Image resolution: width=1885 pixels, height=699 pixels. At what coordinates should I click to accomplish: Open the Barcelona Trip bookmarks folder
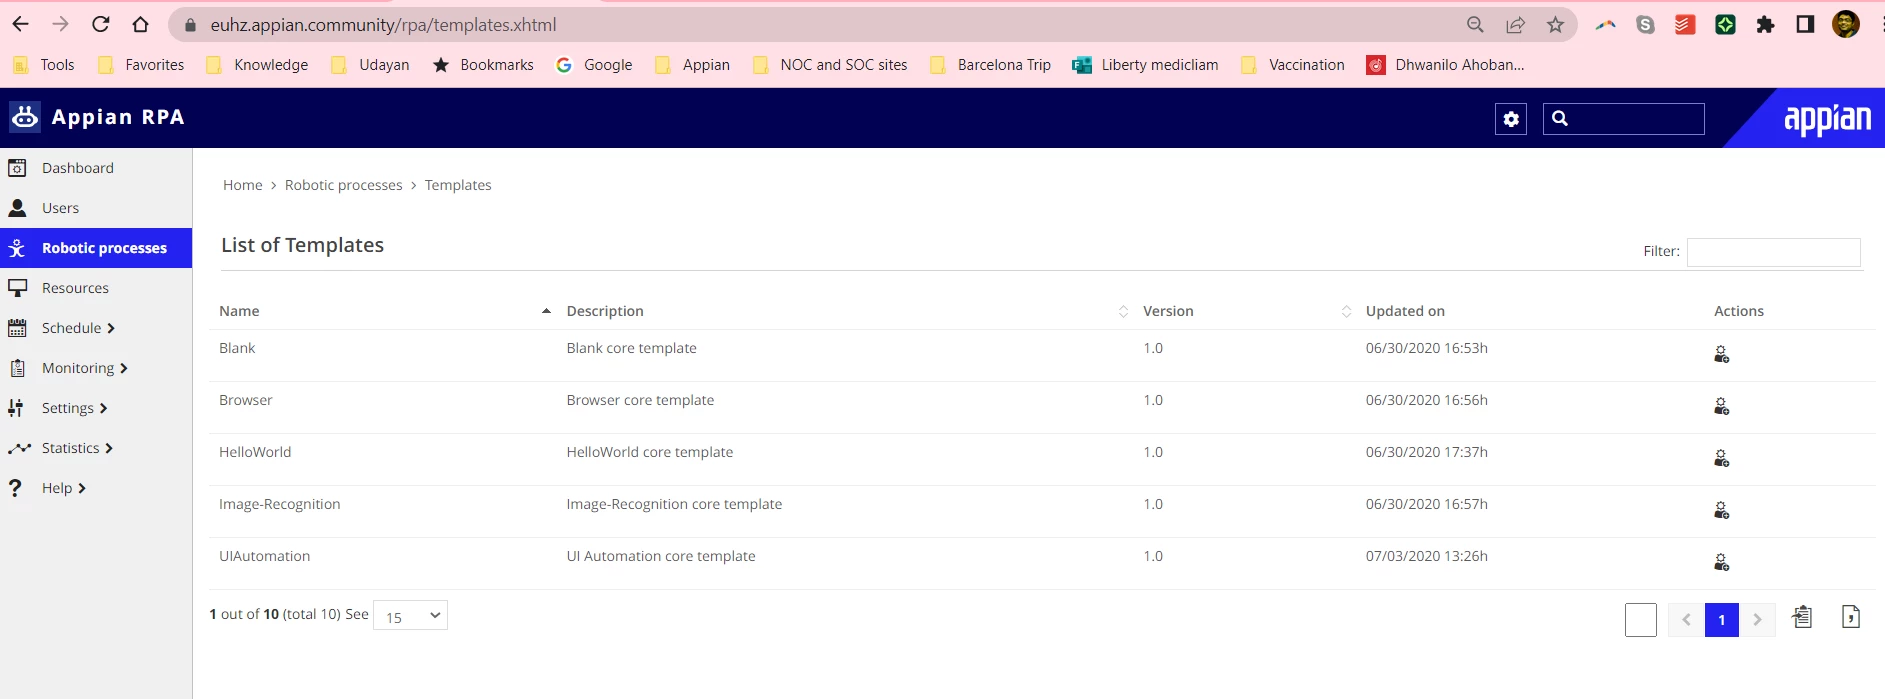[x=990, y=65]
